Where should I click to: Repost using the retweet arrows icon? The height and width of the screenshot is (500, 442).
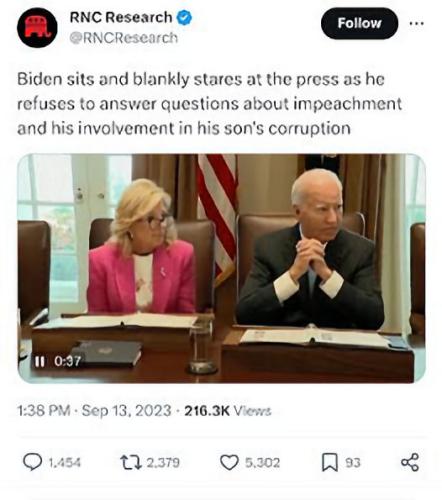click(131, 463)
